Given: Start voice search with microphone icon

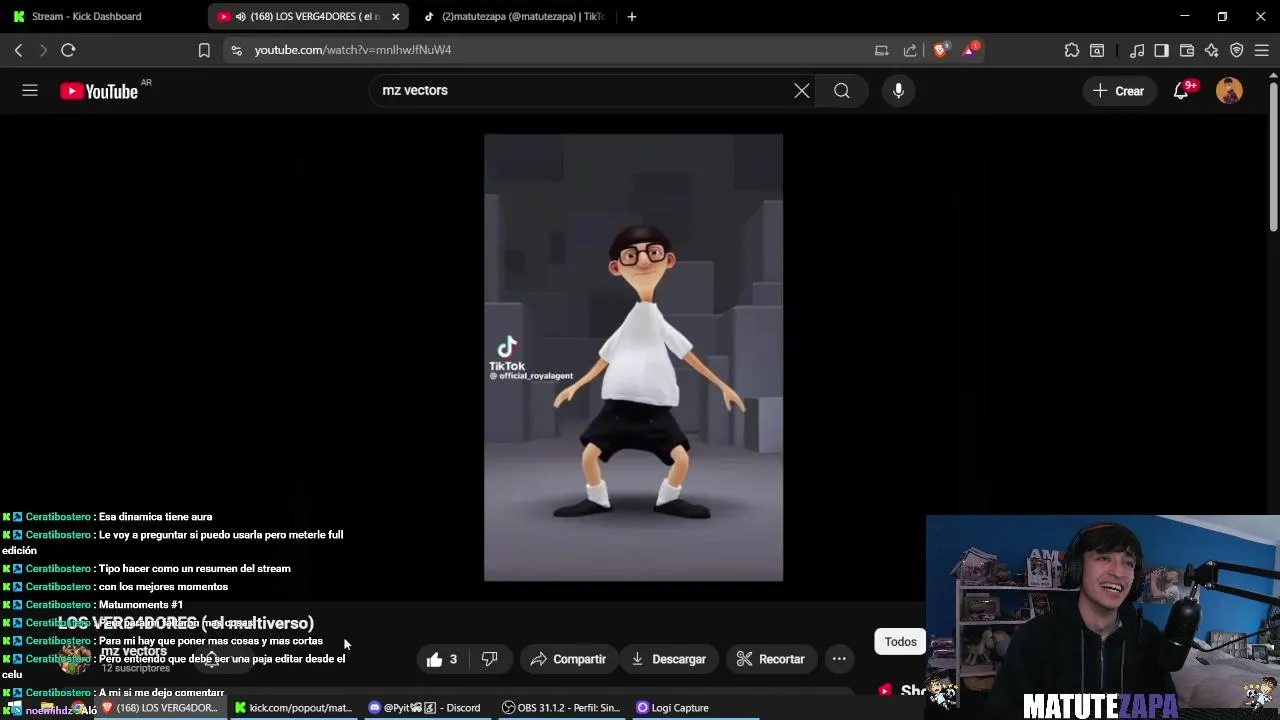Looking at the screenshot, I should [x=898, y=91].
